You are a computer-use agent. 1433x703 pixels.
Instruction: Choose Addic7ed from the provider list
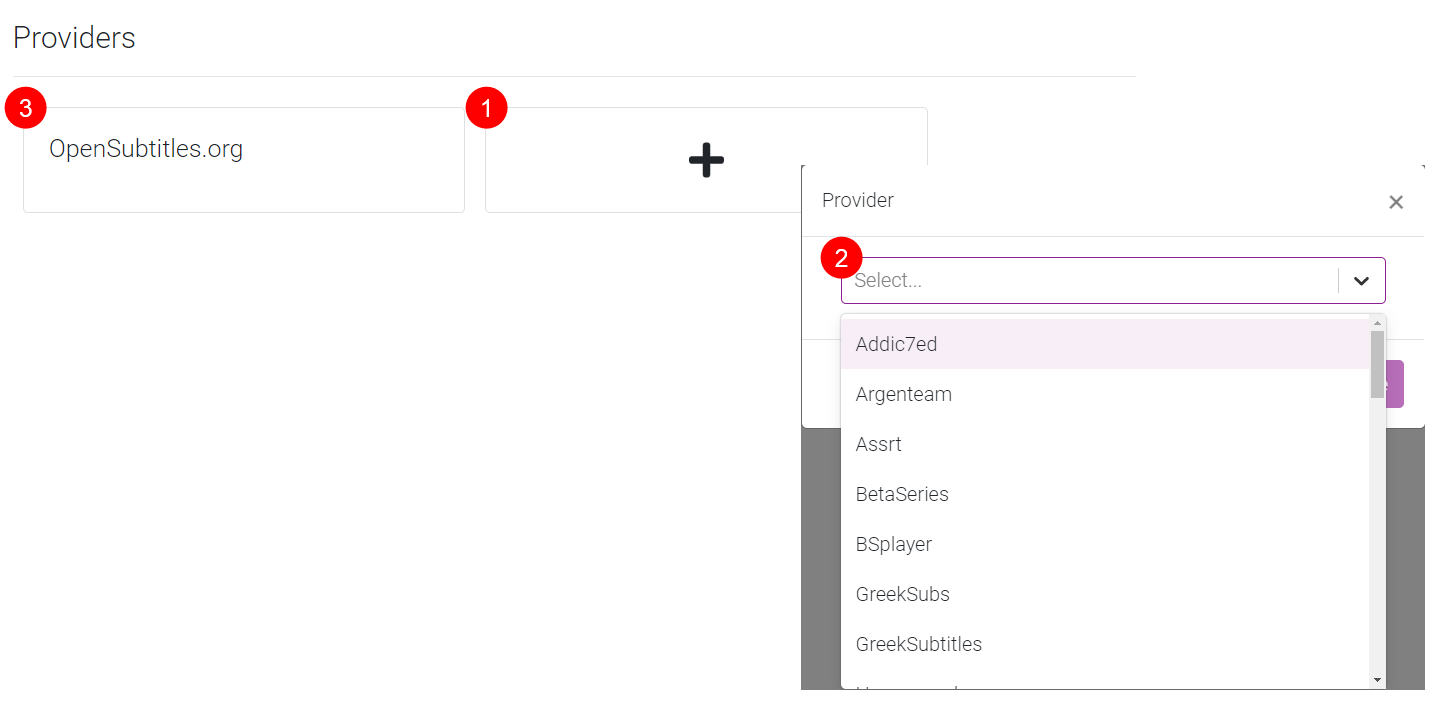point(896,344)
